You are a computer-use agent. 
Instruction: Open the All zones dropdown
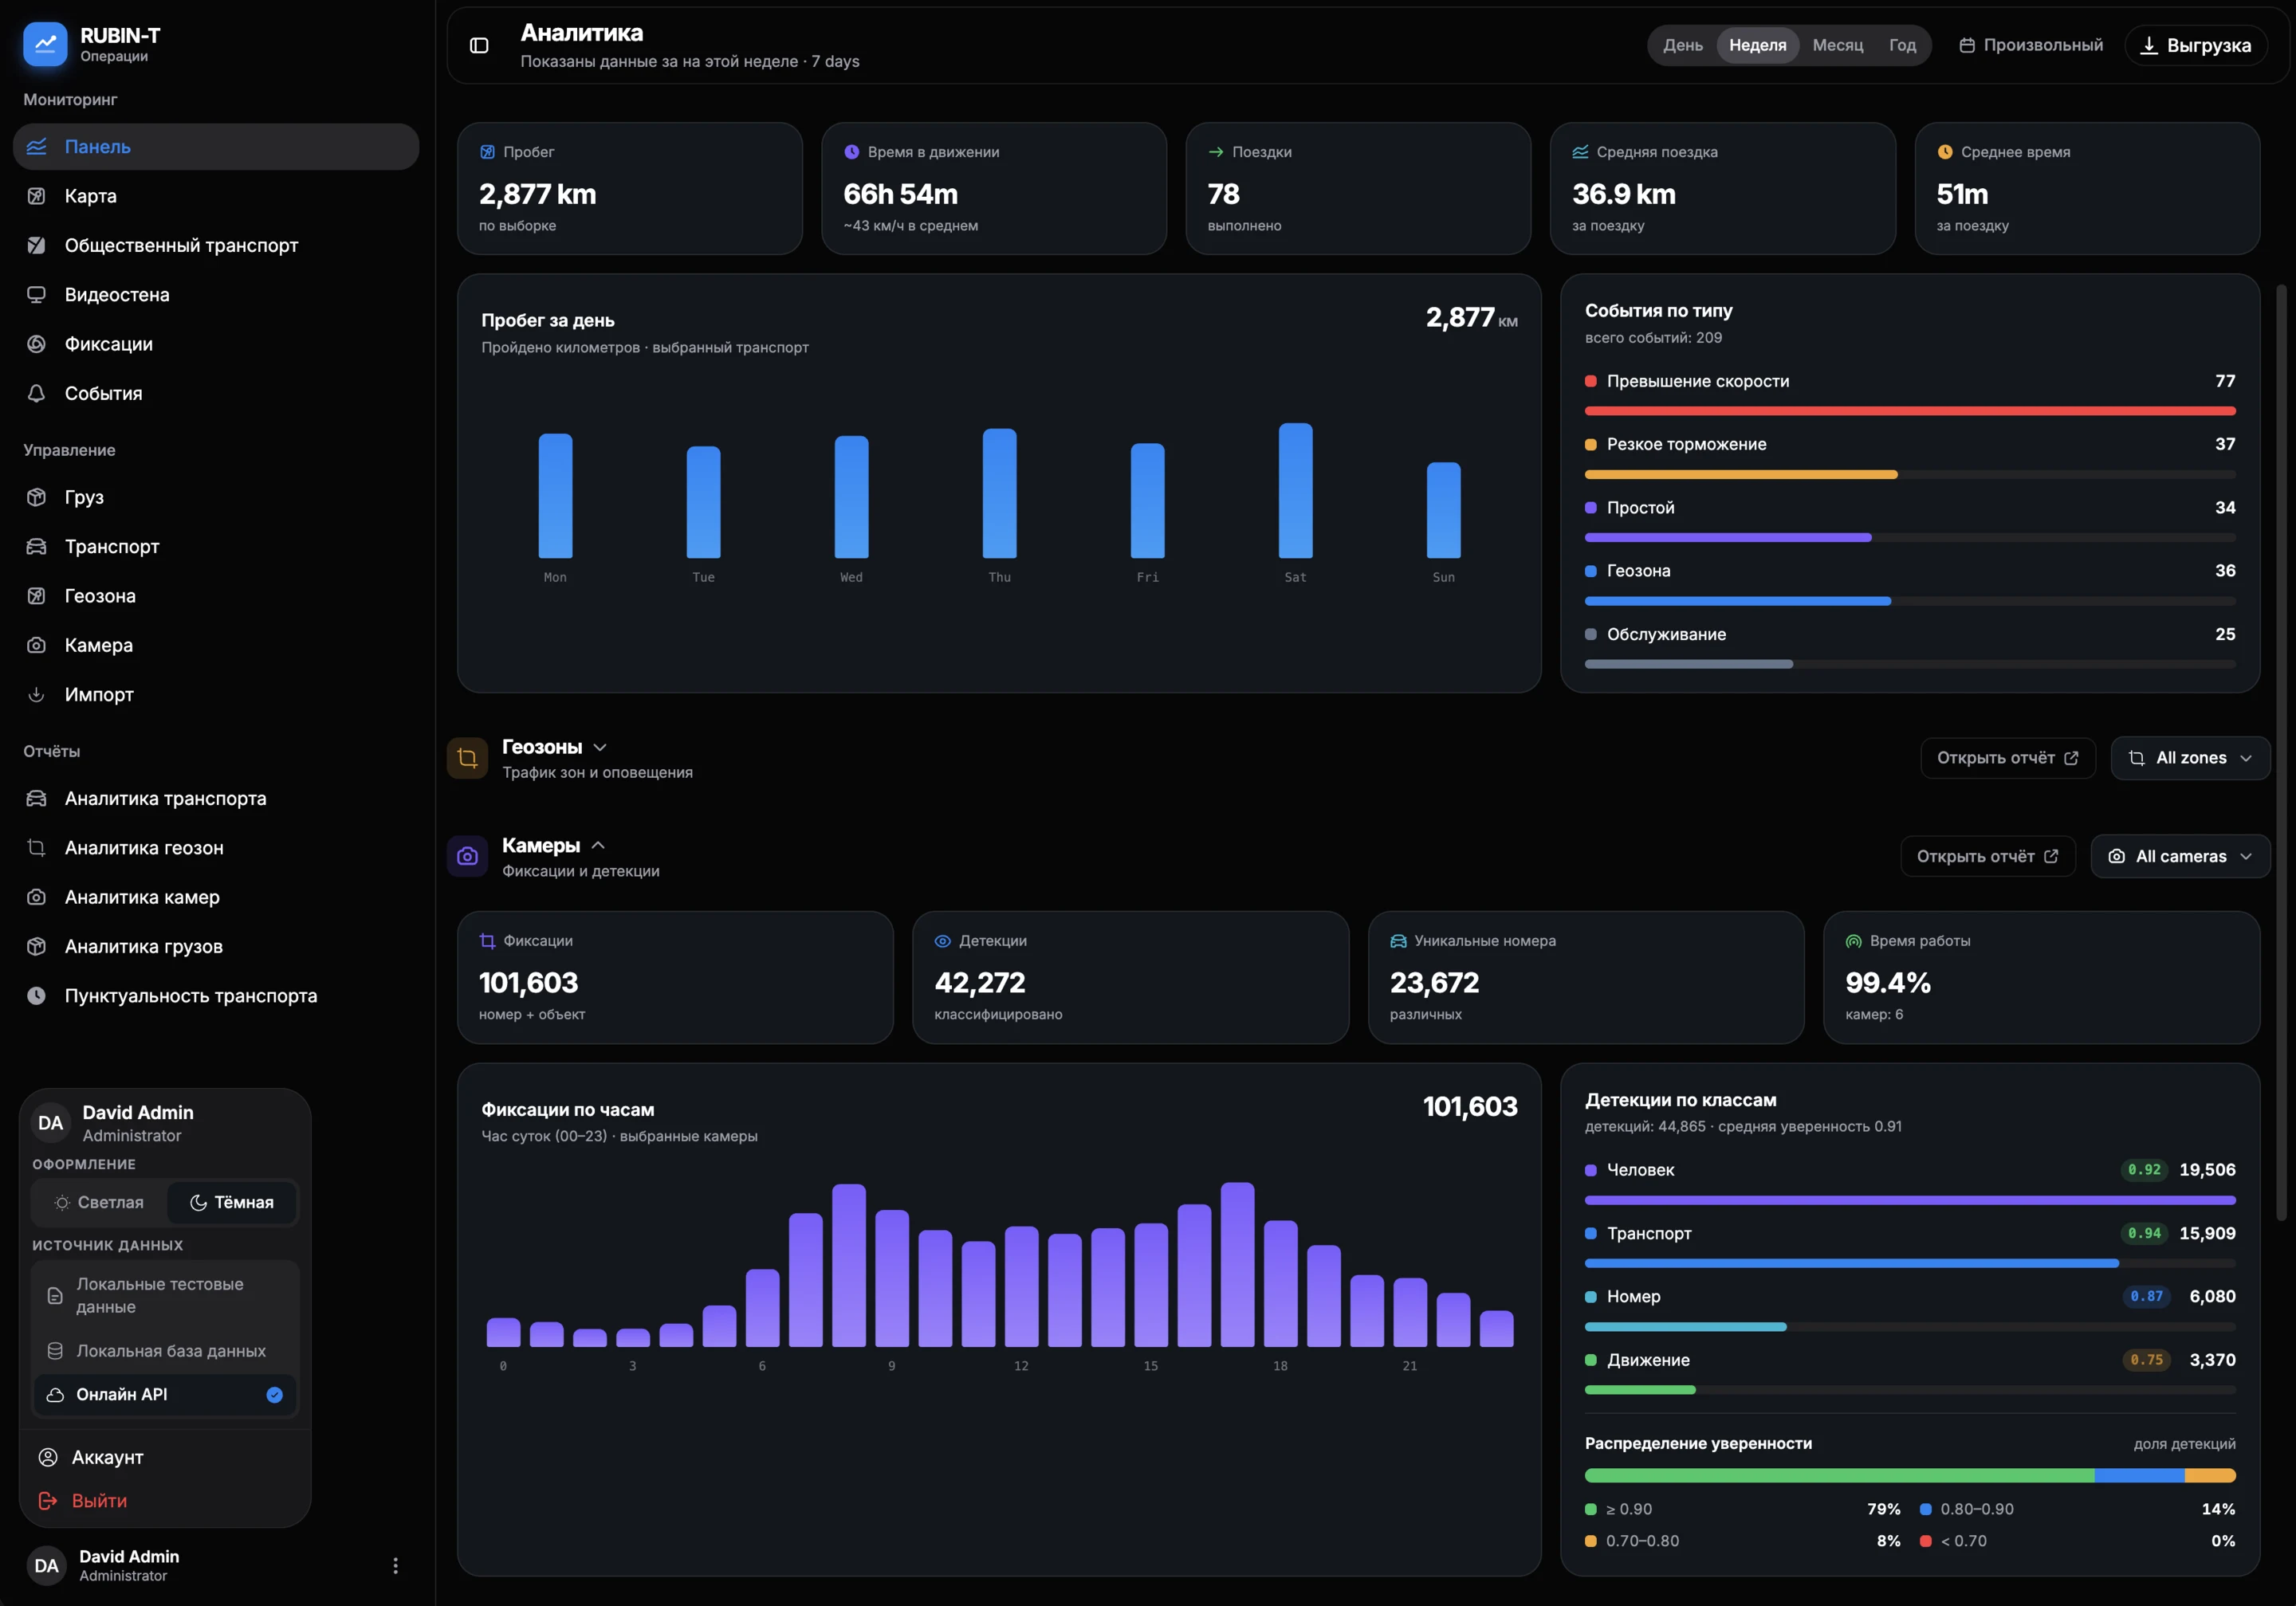pos(2190,758)
